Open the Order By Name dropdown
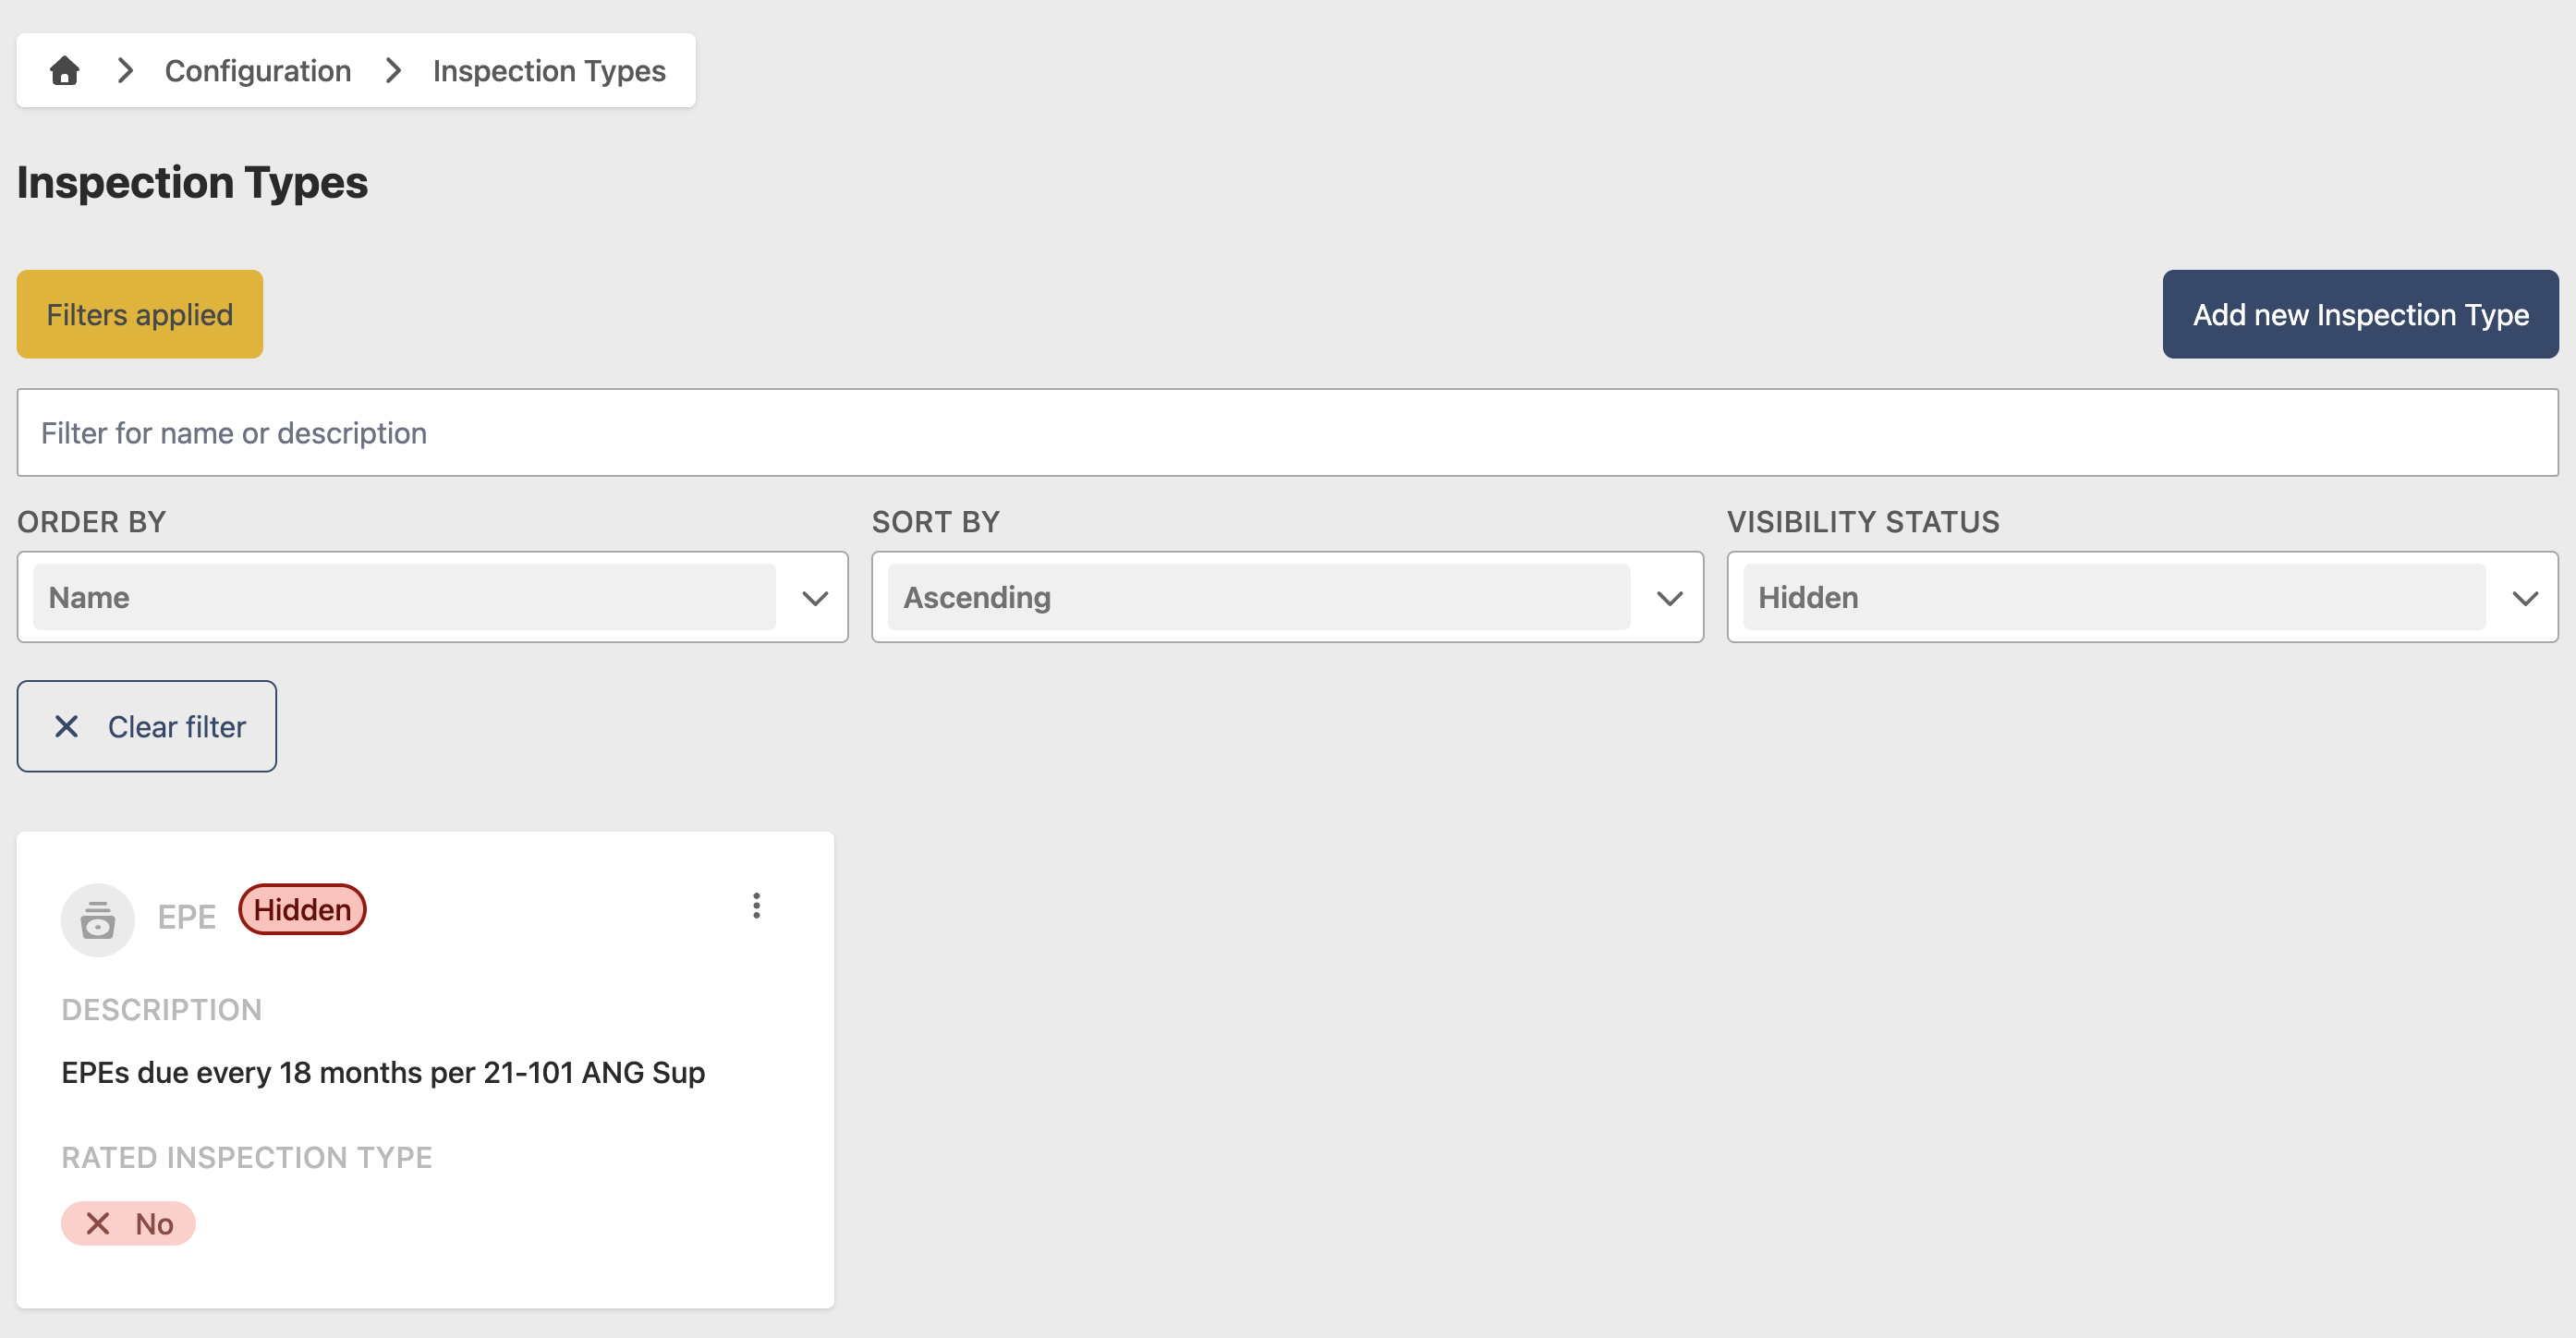Image resolution: width=2576 pixels, height=1338 pixels. point(432,597)
